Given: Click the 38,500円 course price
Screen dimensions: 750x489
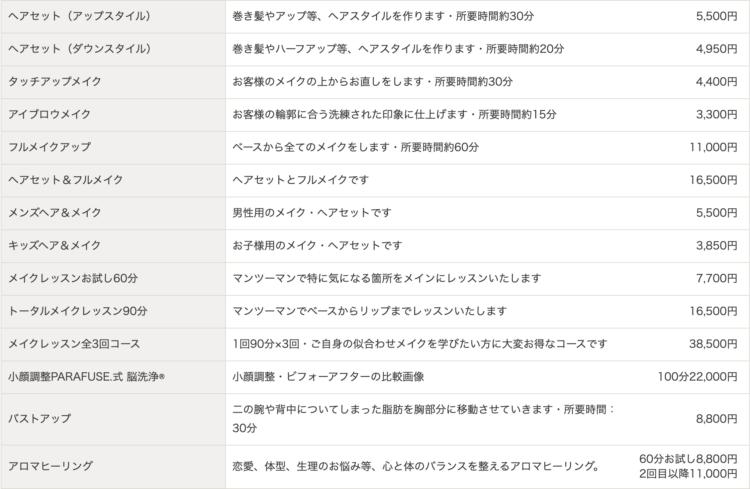Looking at the screenshot, I should point(713,344).
